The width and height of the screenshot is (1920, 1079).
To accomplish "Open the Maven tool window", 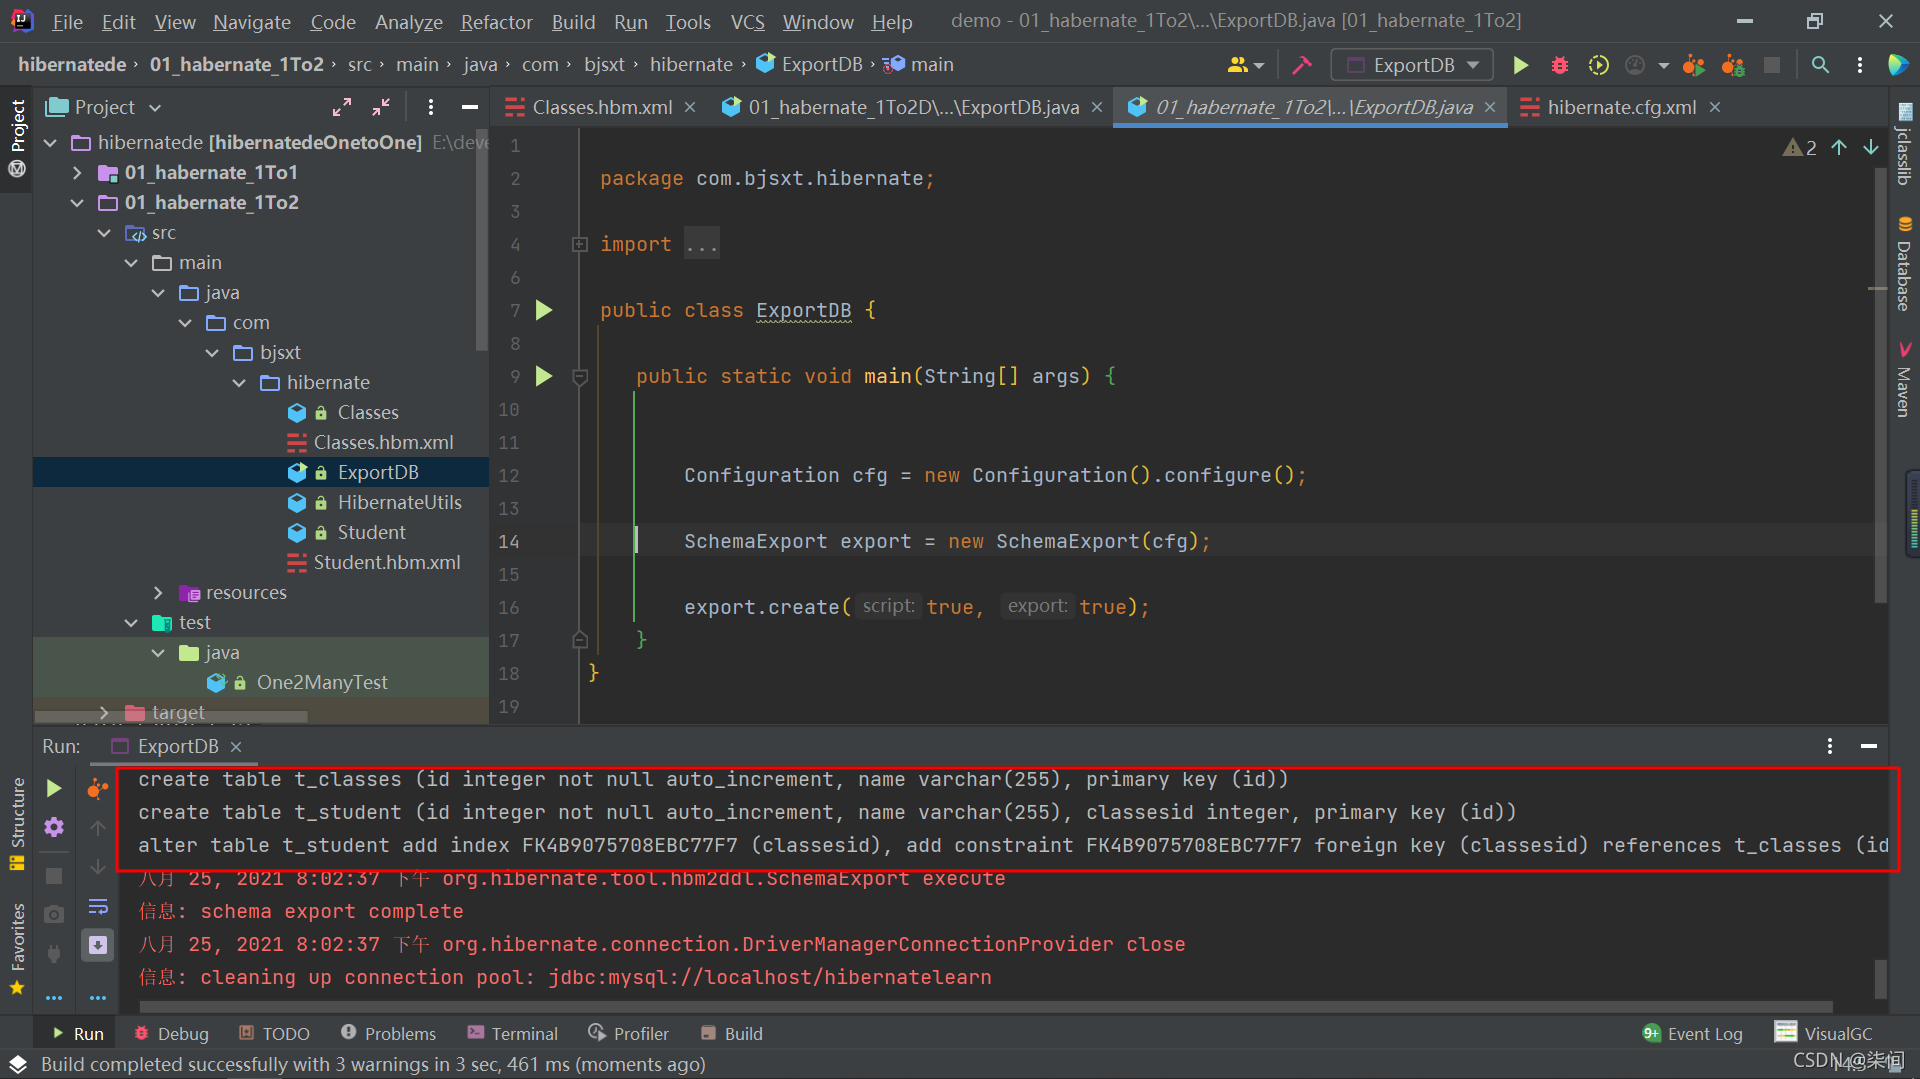I will (x=1904, y=380).
